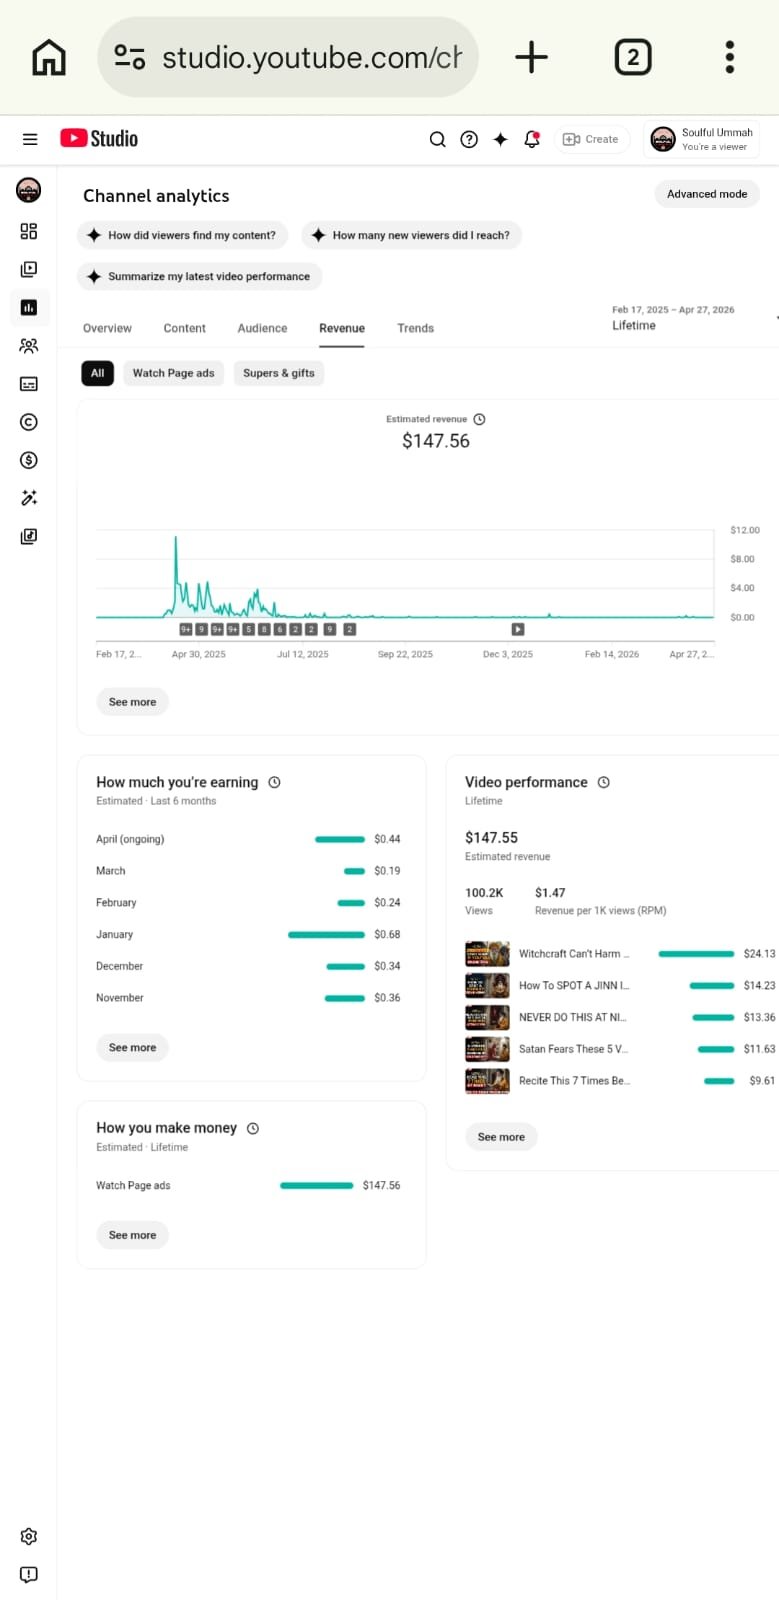Expand the hamburger navigation menu

click(30, 139)
